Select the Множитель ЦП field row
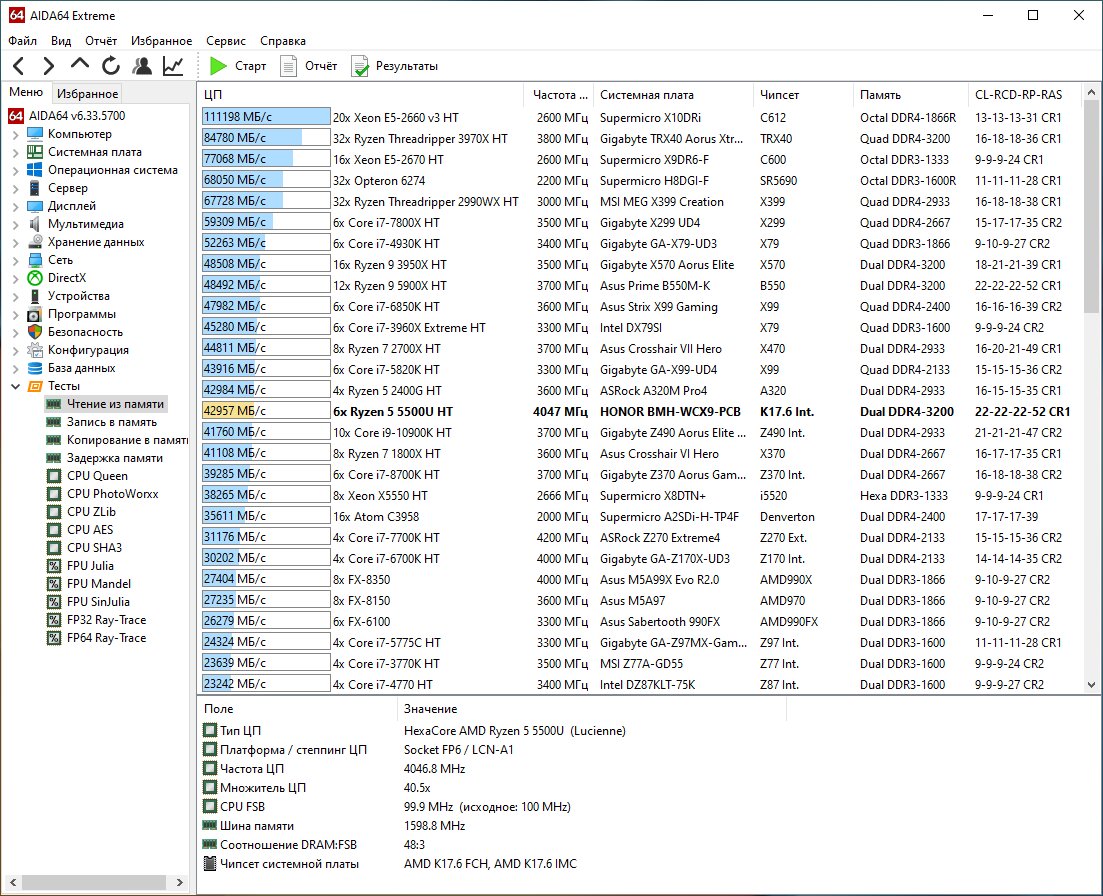This screenshot has width=1103, height=896. click(x=492, y=788)
